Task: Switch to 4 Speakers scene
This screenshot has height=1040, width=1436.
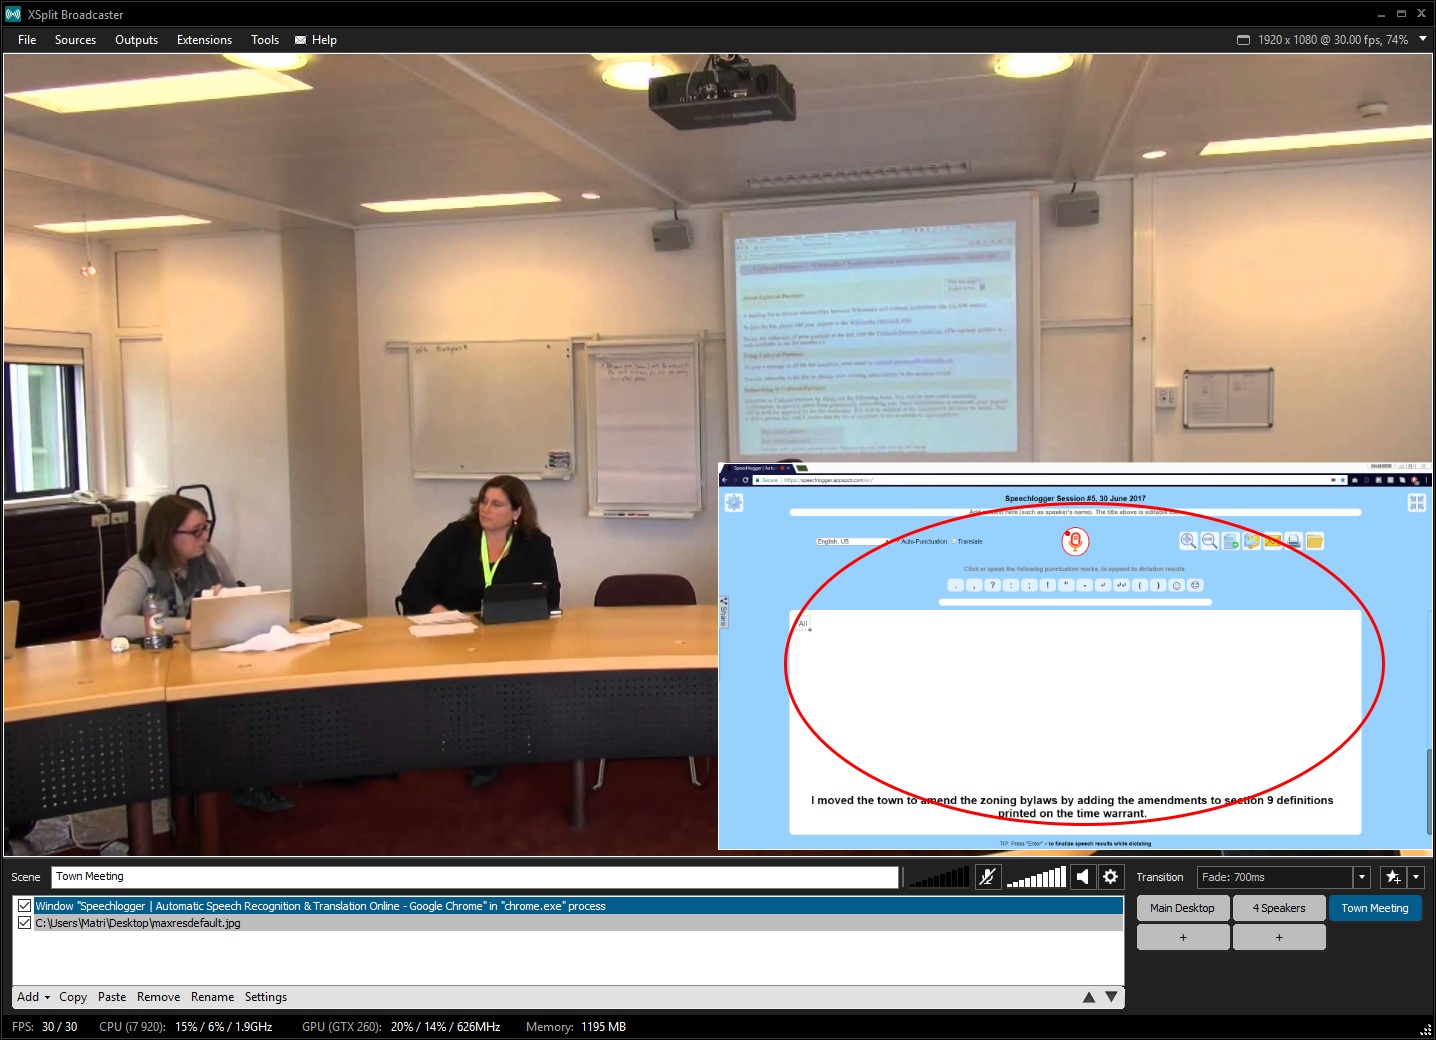Action: [x=1279, y=908]
